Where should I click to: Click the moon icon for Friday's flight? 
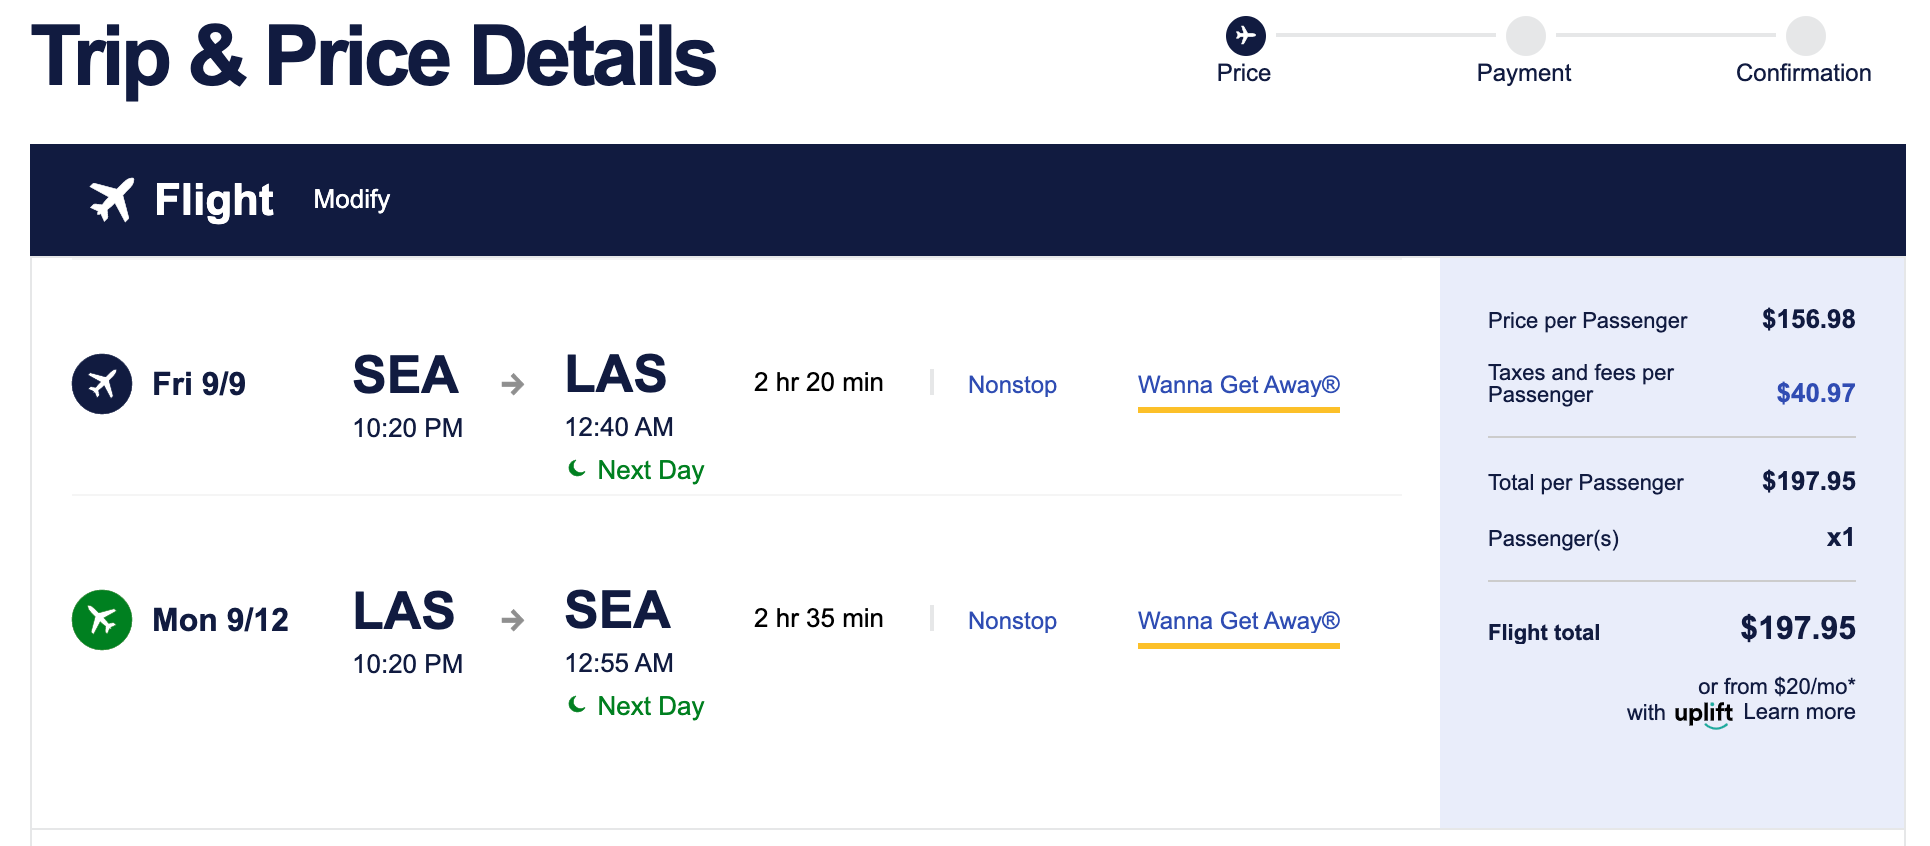click(577, 469)
